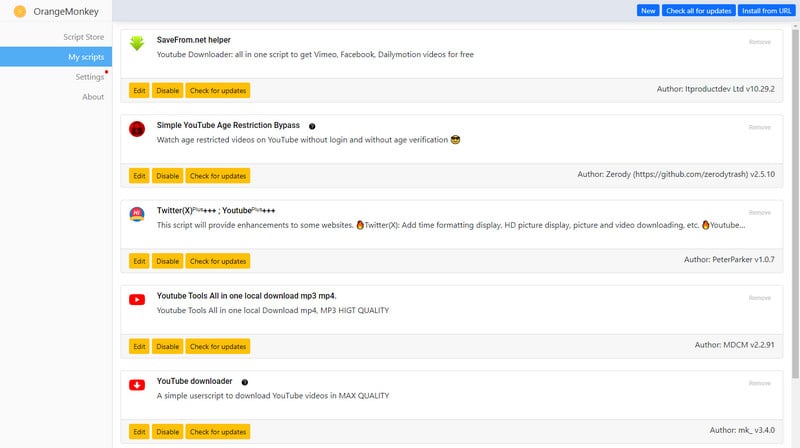Click Youtube Tools All in one title

246,295
